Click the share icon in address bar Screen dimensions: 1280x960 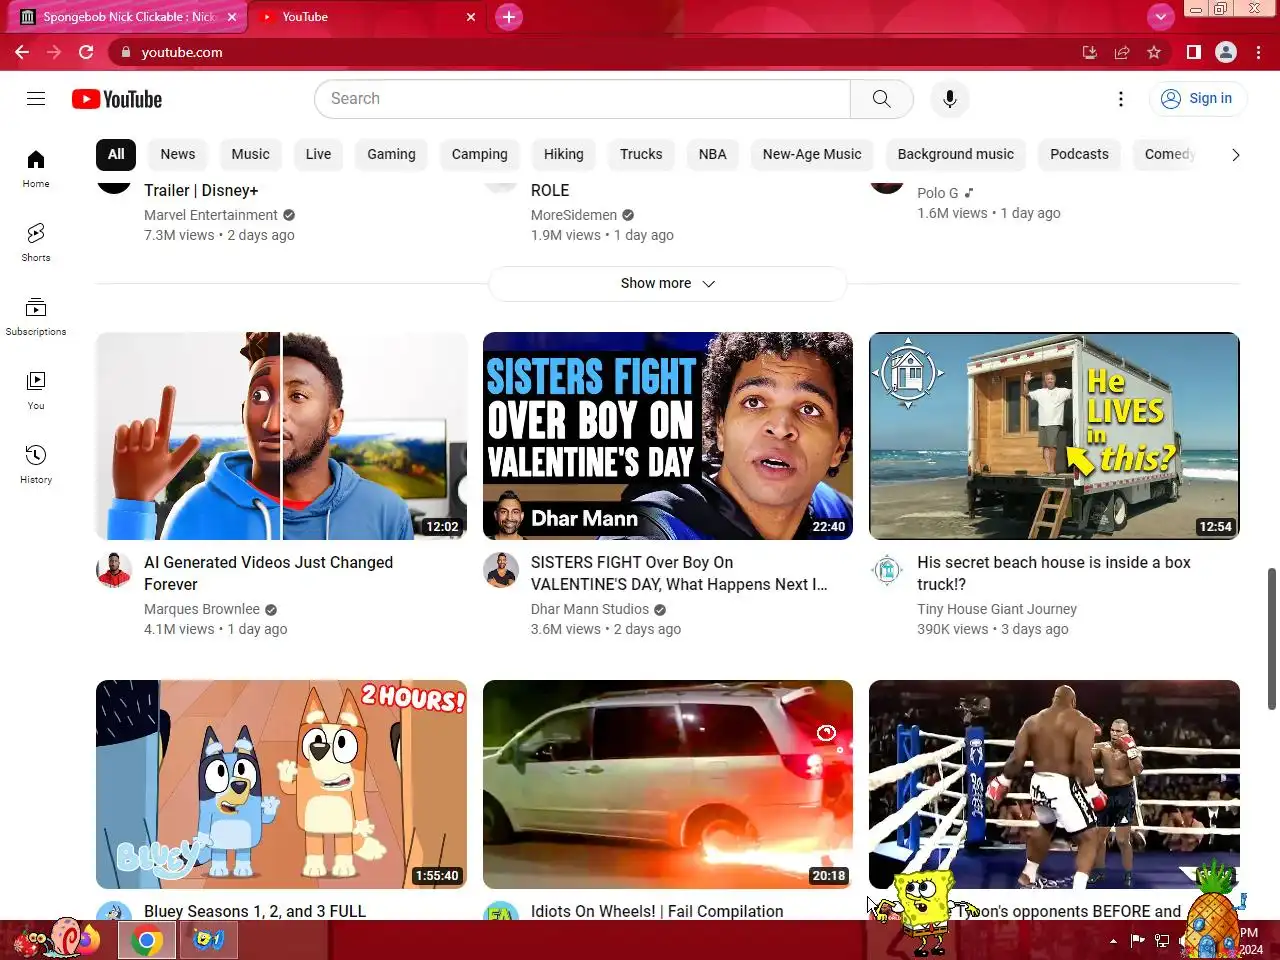[1122, 52]
